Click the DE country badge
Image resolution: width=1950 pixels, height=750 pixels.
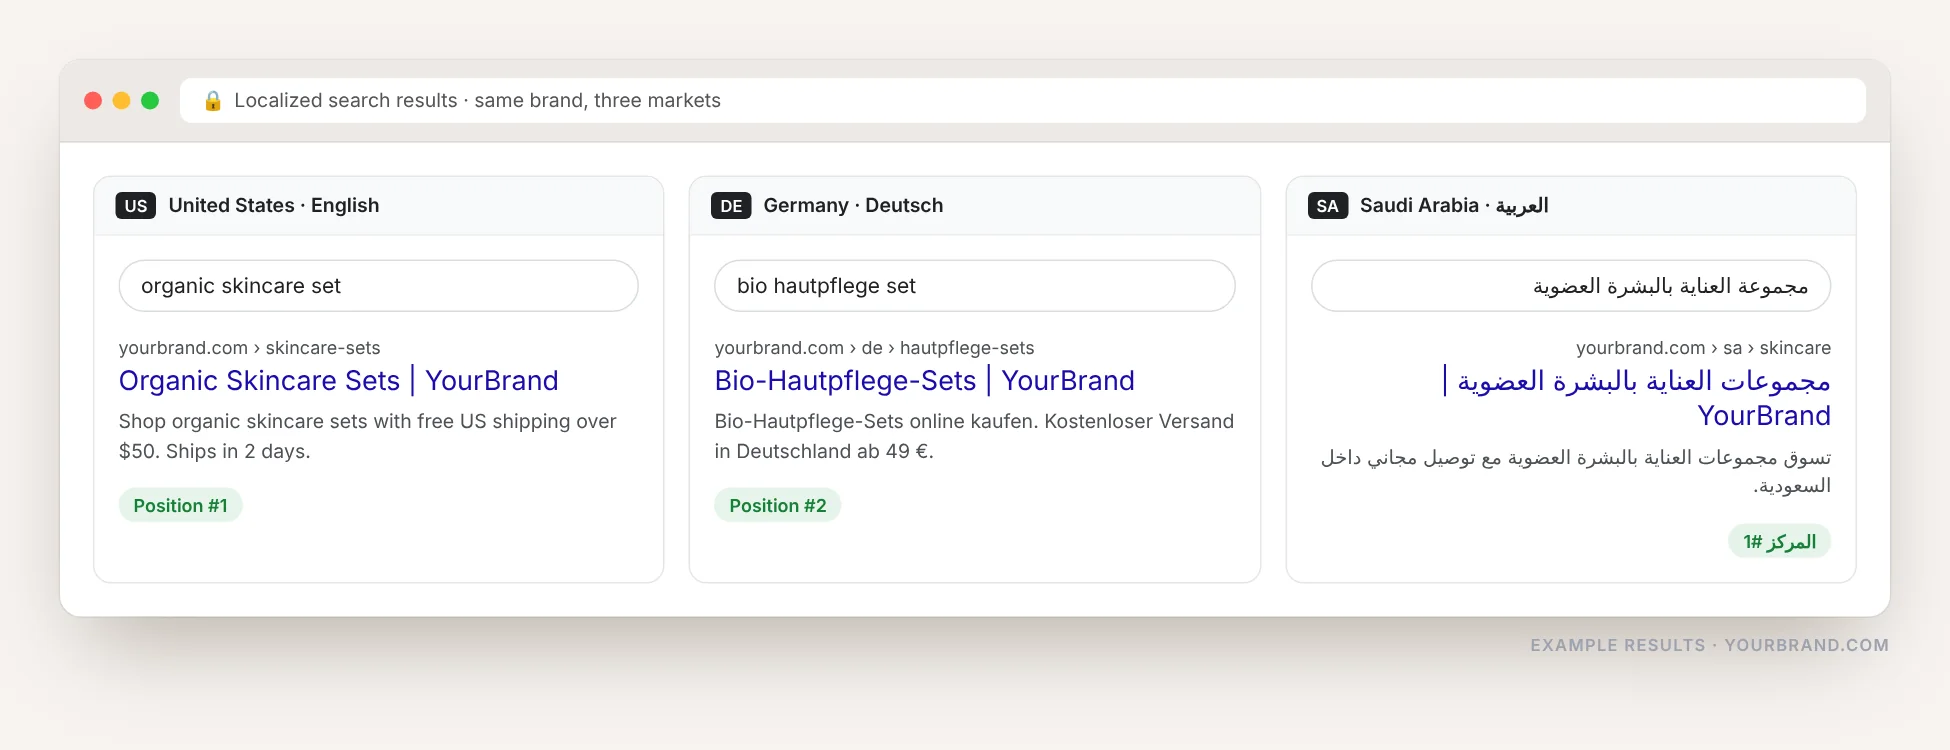731,206
